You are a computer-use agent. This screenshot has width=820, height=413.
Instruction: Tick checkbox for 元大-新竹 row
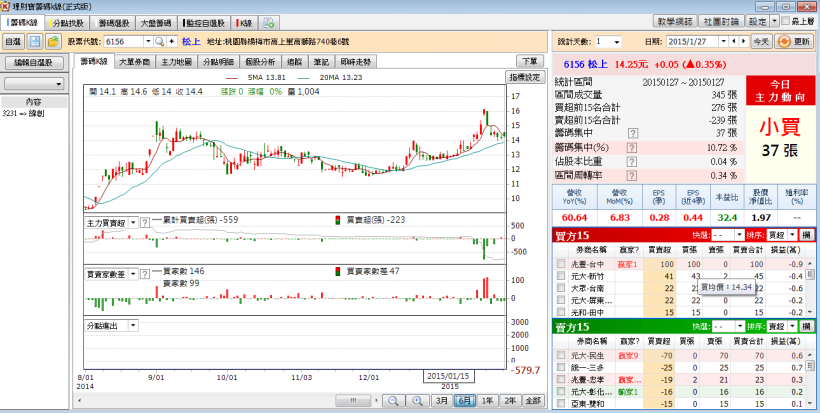561,276
